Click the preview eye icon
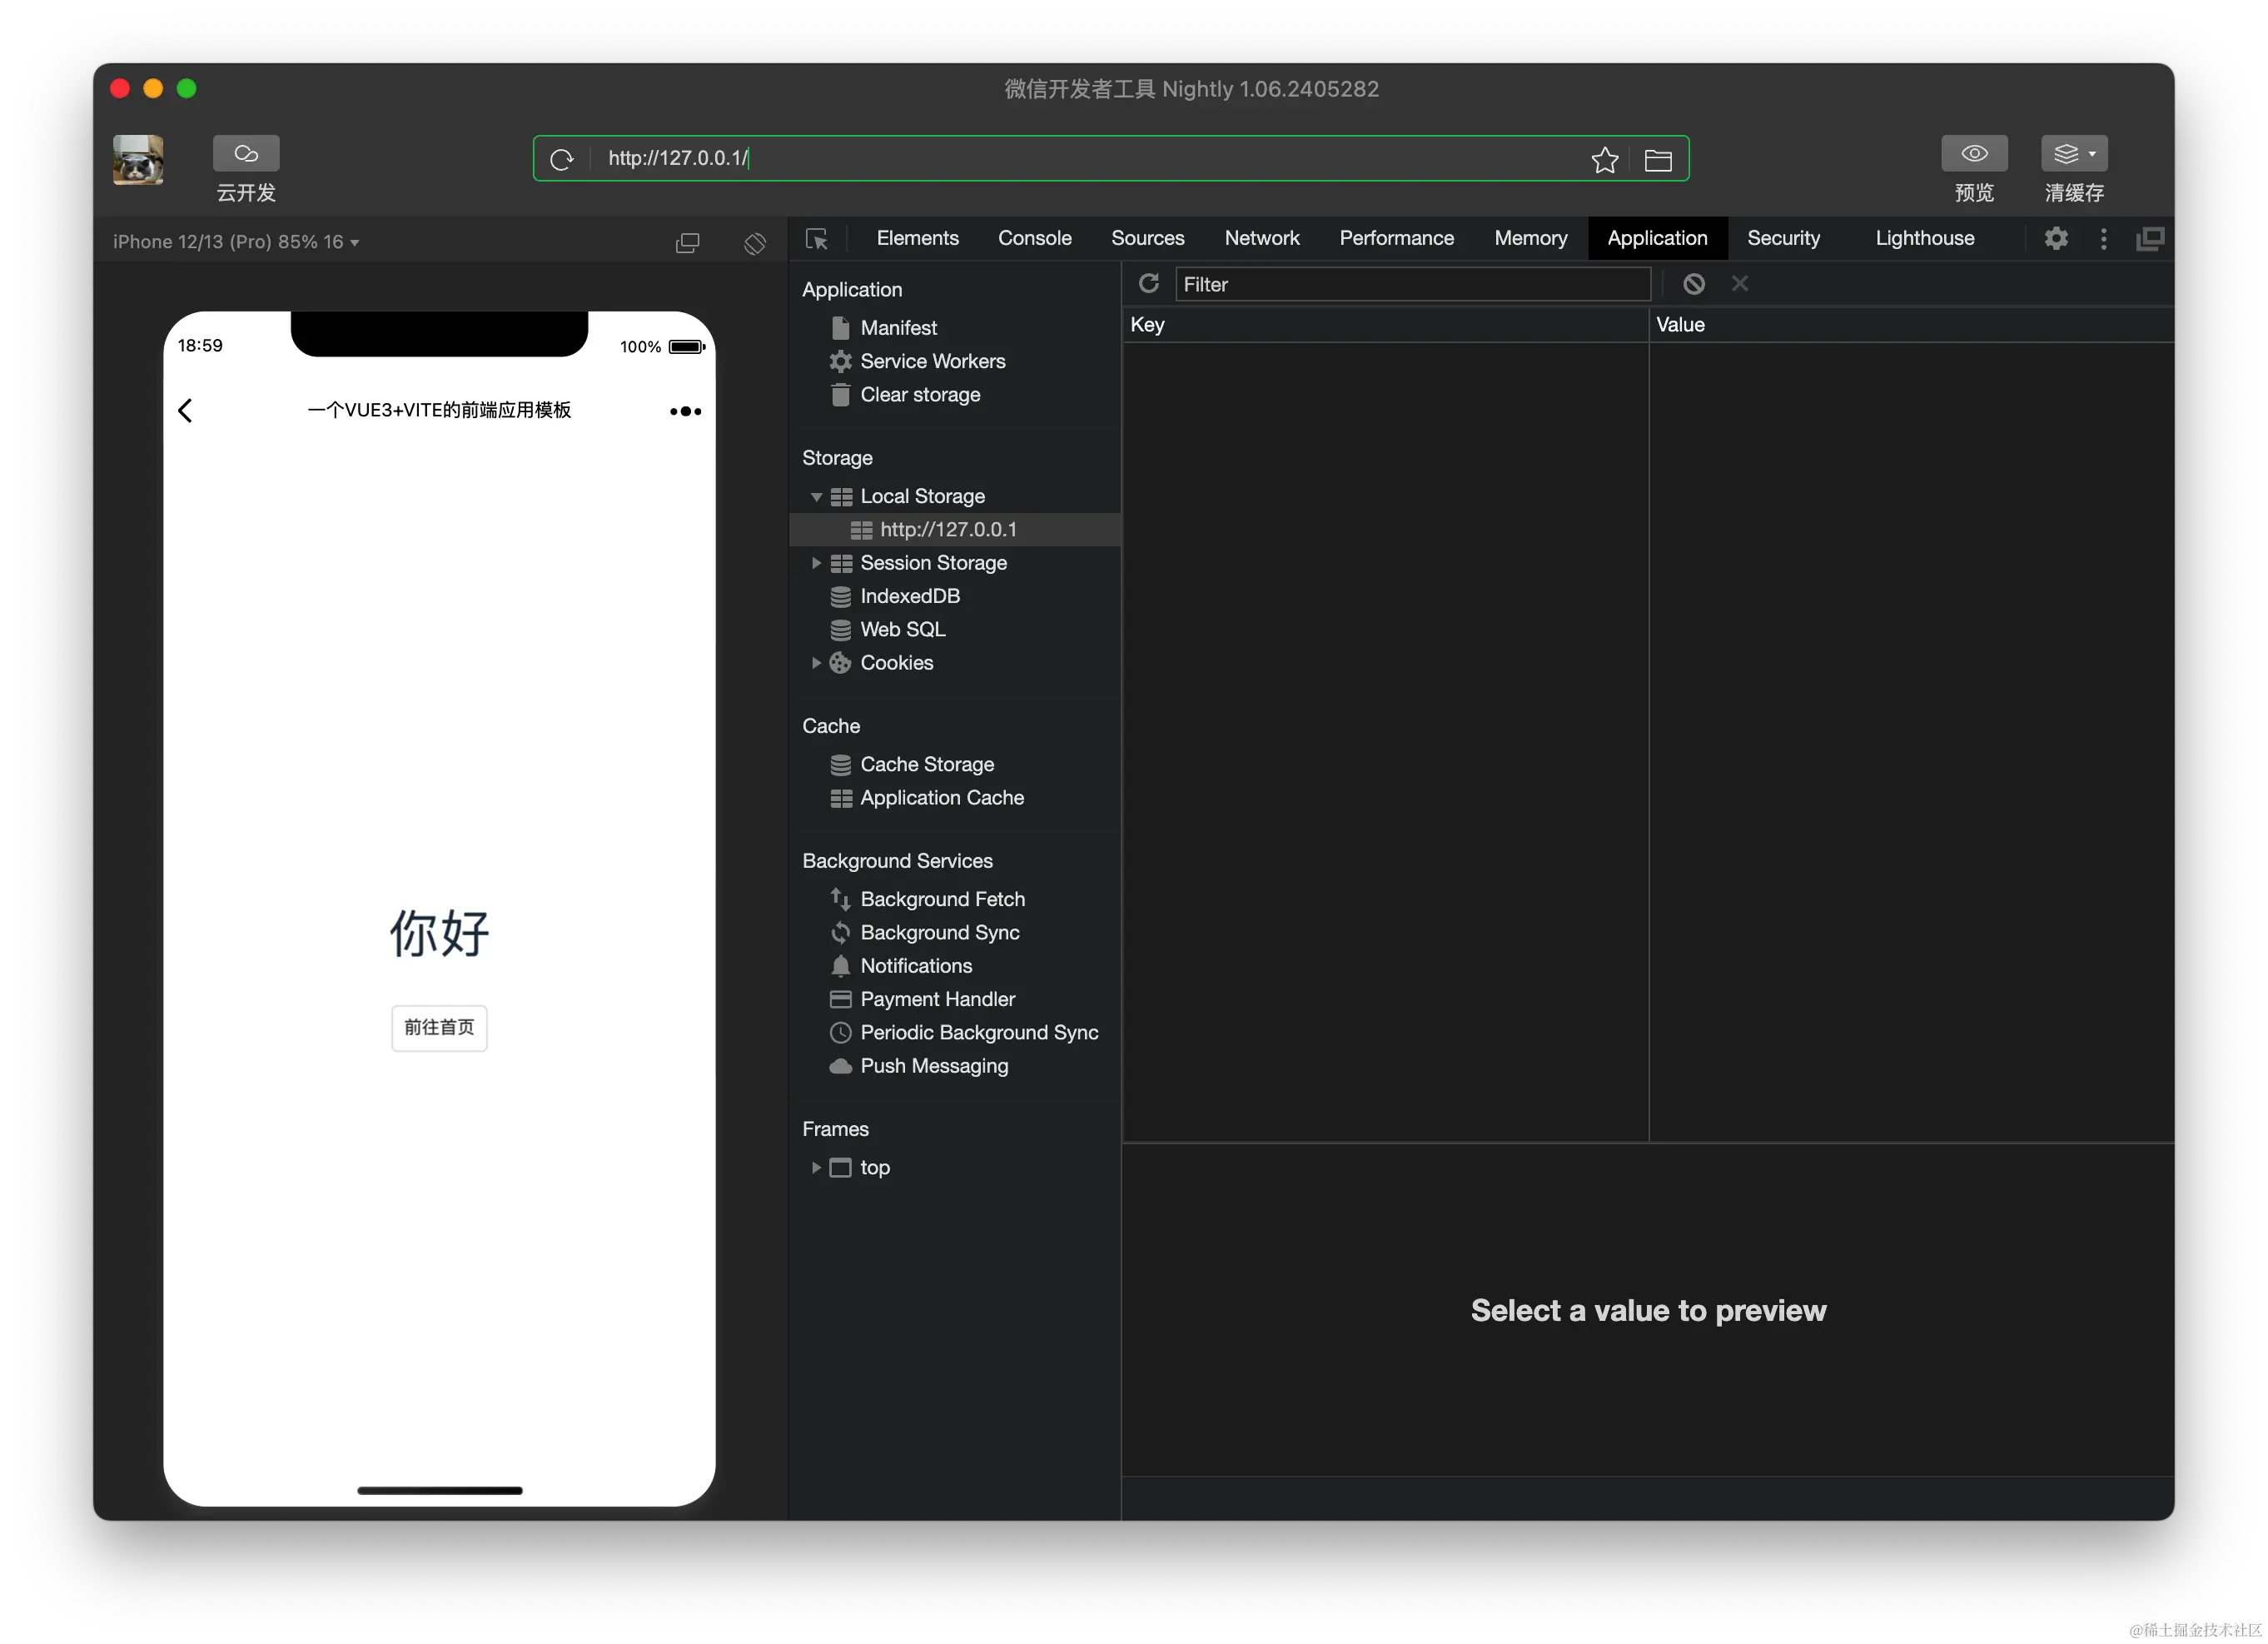Screen dimensions: 2268x1644 (x=1973, y=153)
